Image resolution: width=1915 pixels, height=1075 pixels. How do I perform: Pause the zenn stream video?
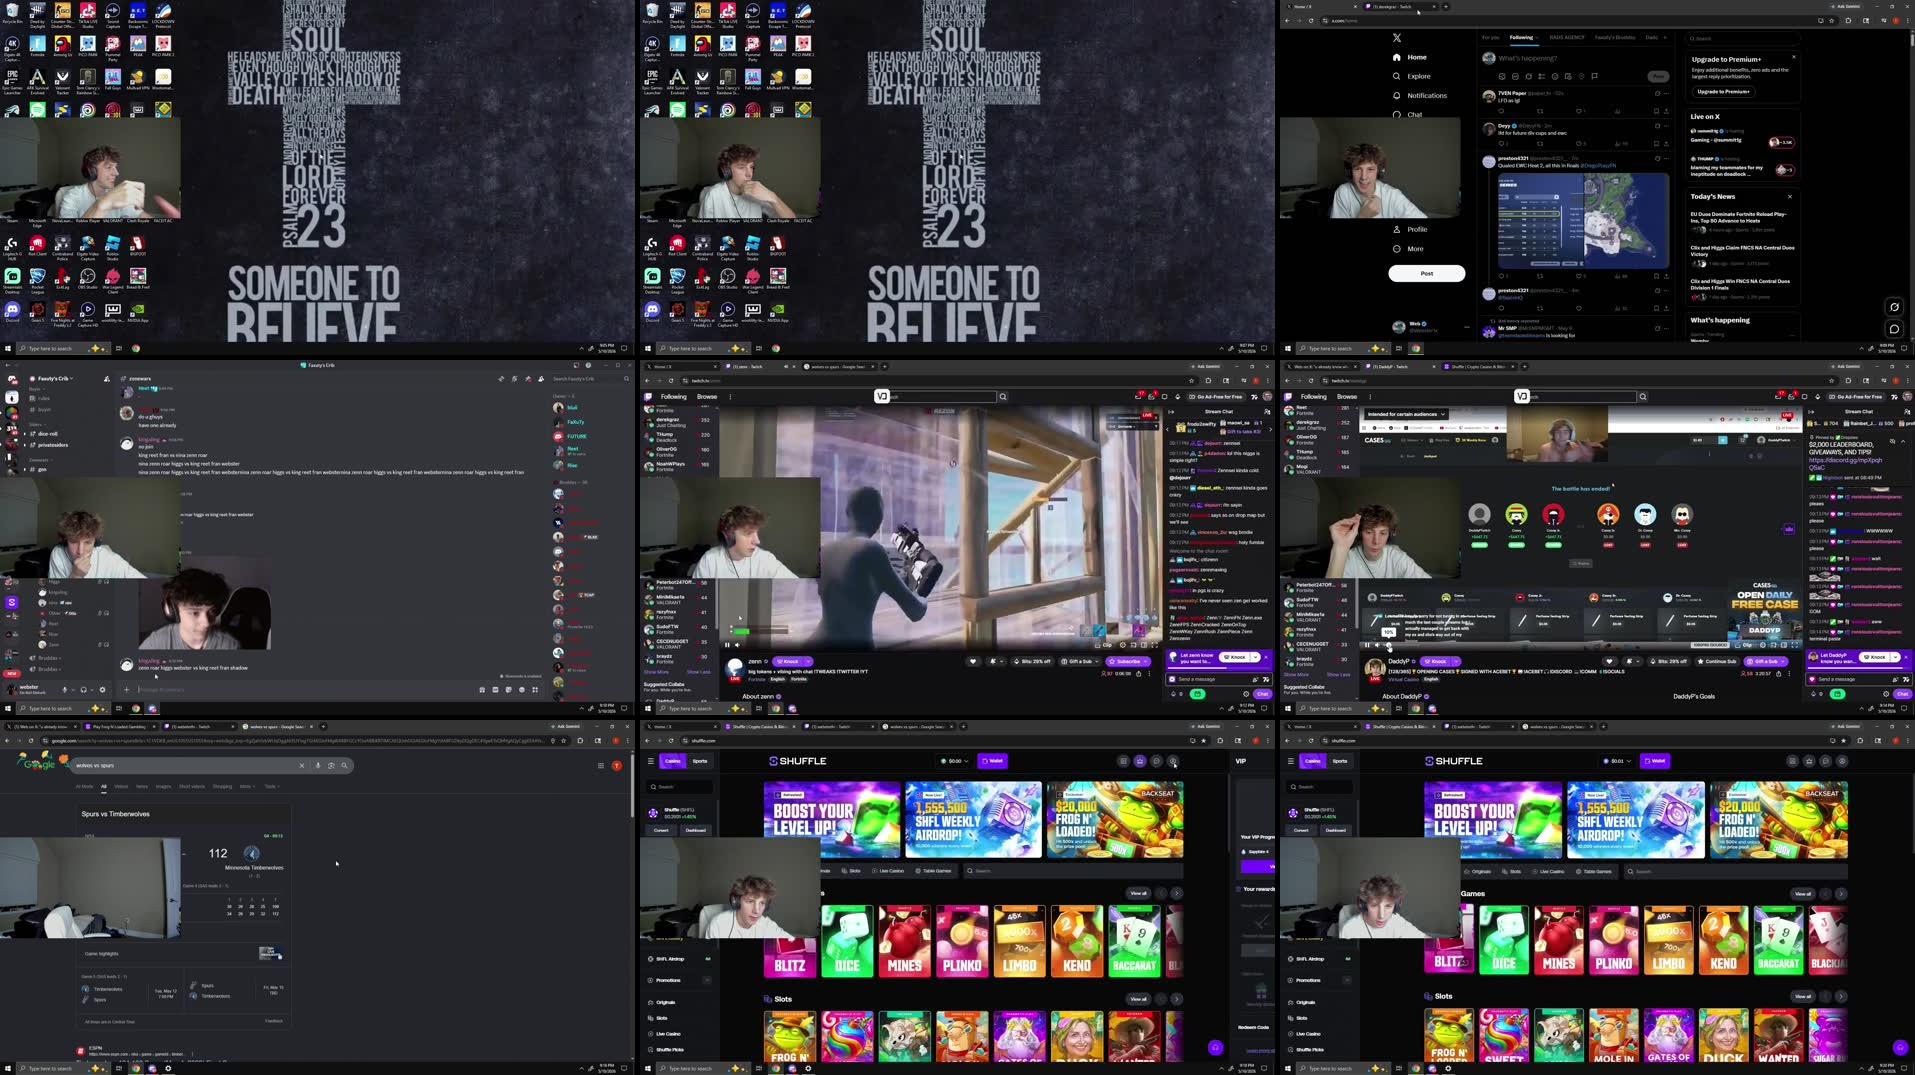coord(727,645)
